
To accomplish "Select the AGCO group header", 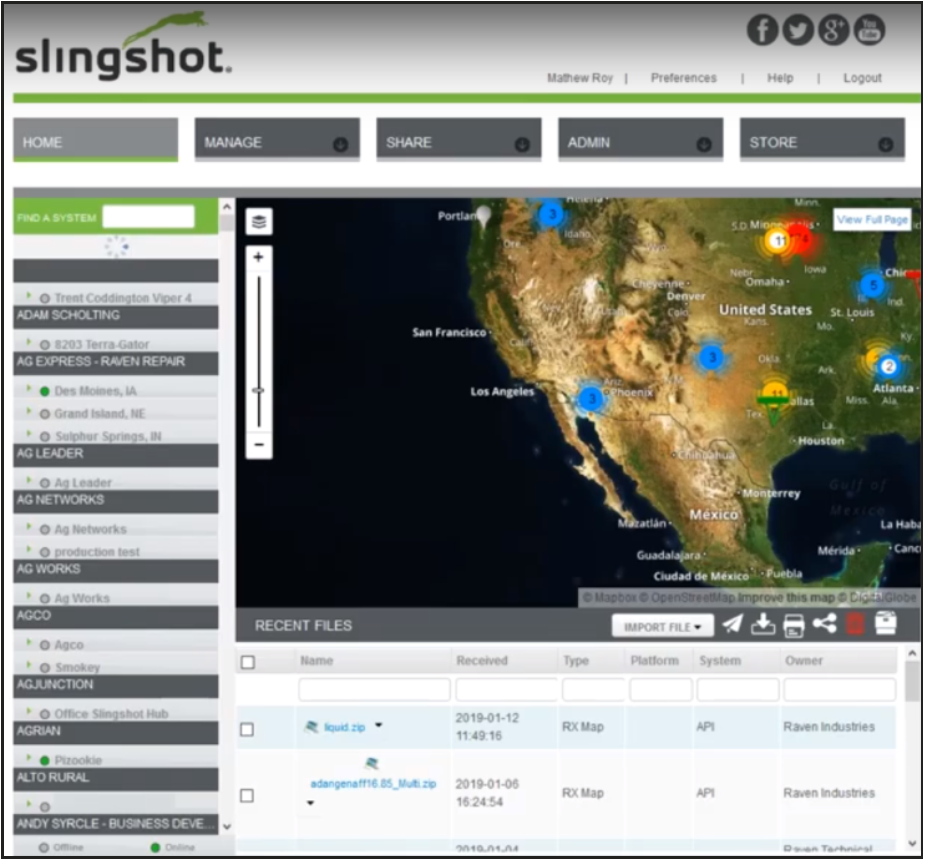I will tap(116, 616).
